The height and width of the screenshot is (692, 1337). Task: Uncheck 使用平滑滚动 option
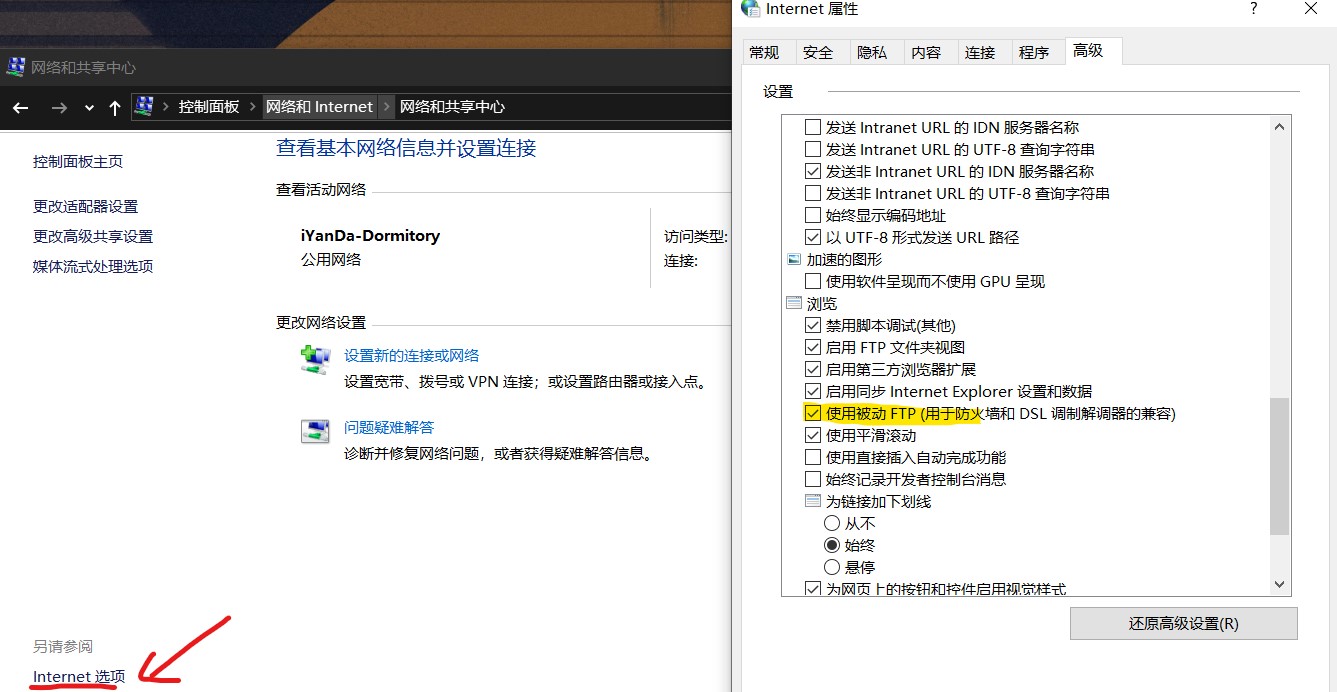tap(813, 435)
